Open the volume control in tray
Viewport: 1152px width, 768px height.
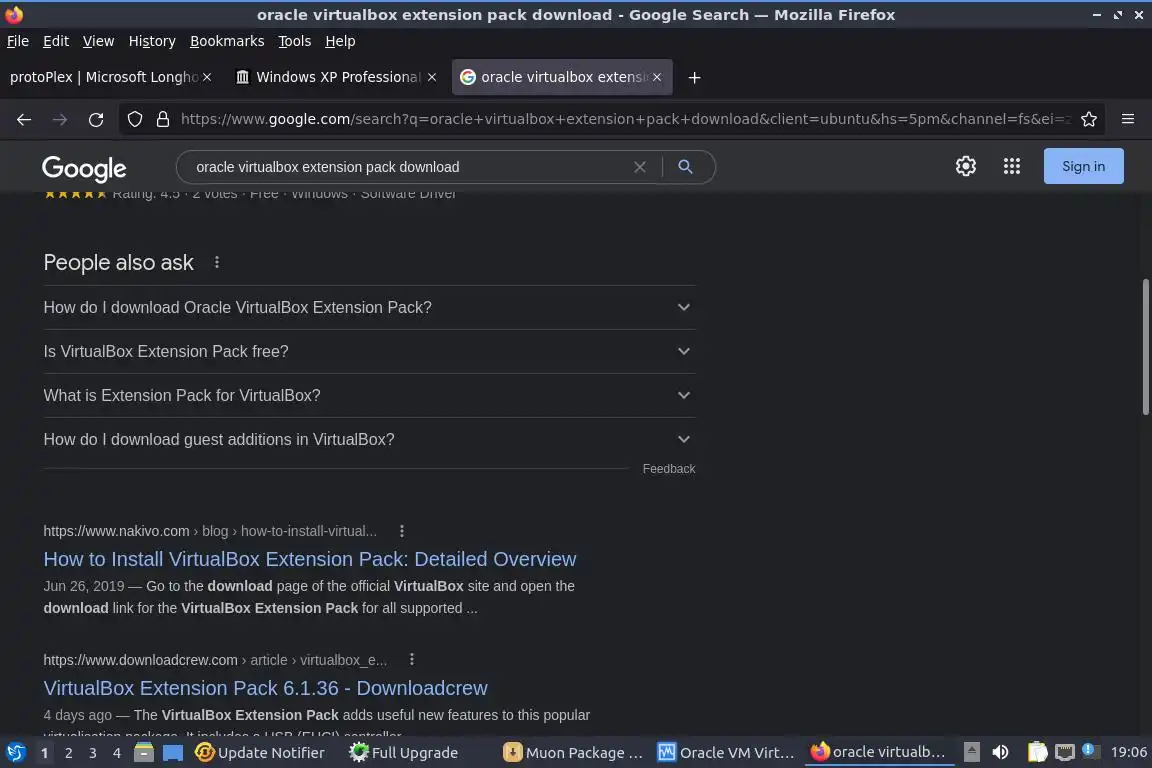pos(1000,752)
